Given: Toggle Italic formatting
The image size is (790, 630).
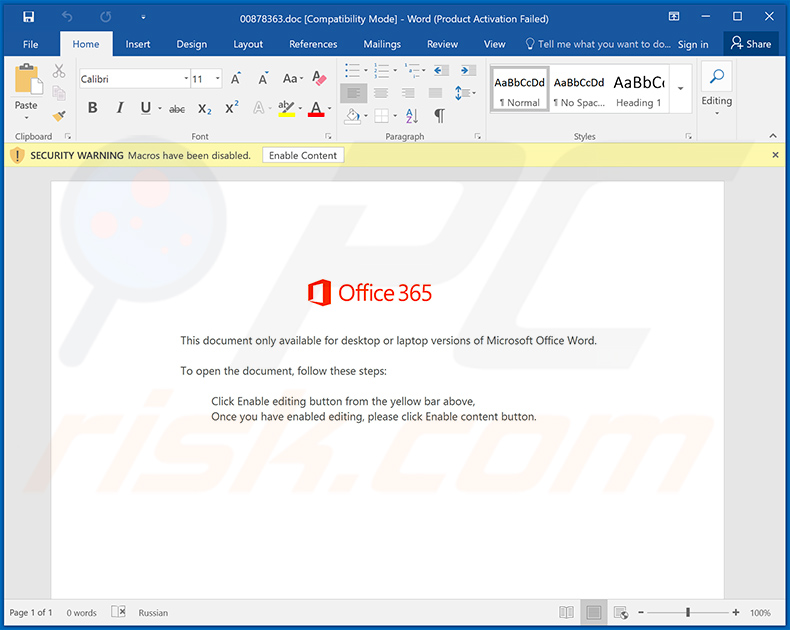Looking at the screenshot, I should [119, 108].
